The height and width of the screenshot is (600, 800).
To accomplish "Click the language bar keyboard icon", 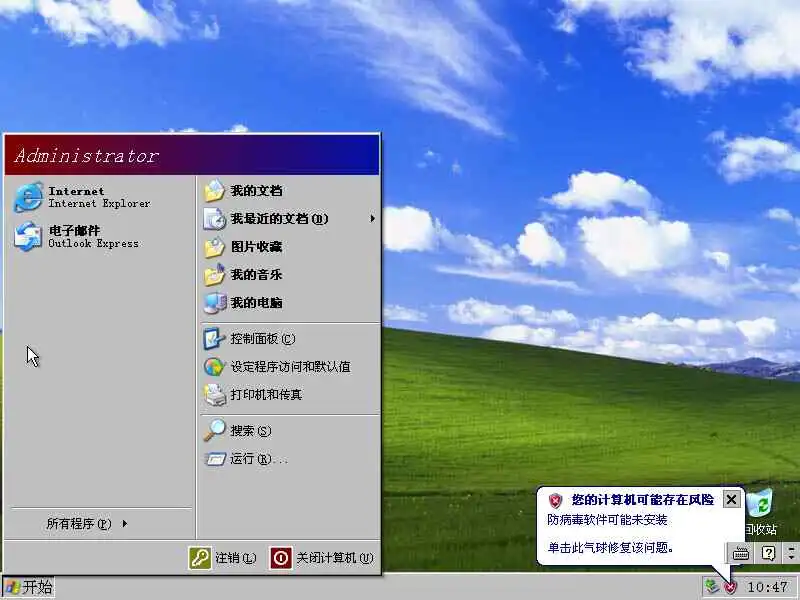I will tap(741, 554).
